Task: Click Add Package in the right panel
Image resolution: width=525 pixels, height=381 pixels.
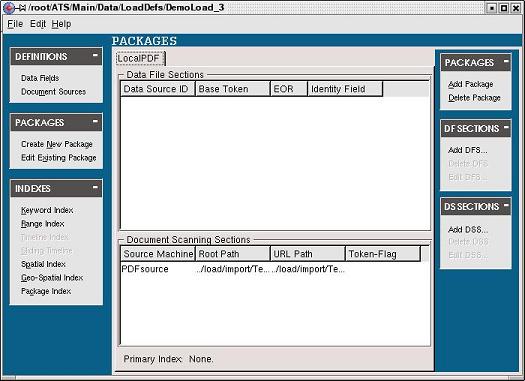Action: tap(470, 84)
